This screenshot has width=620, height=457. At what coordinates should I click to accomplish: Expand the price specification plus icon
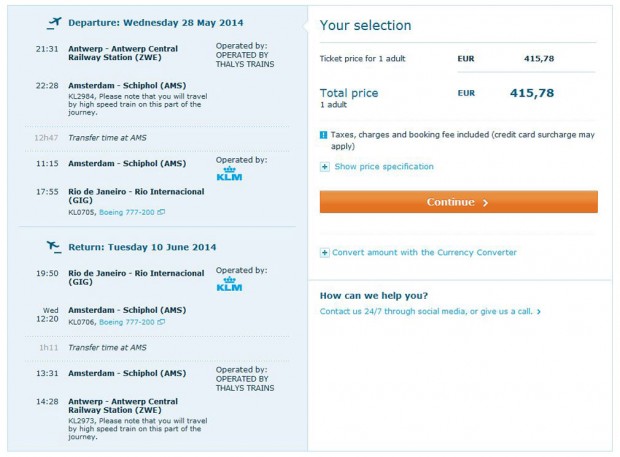[x=325, y=167]
